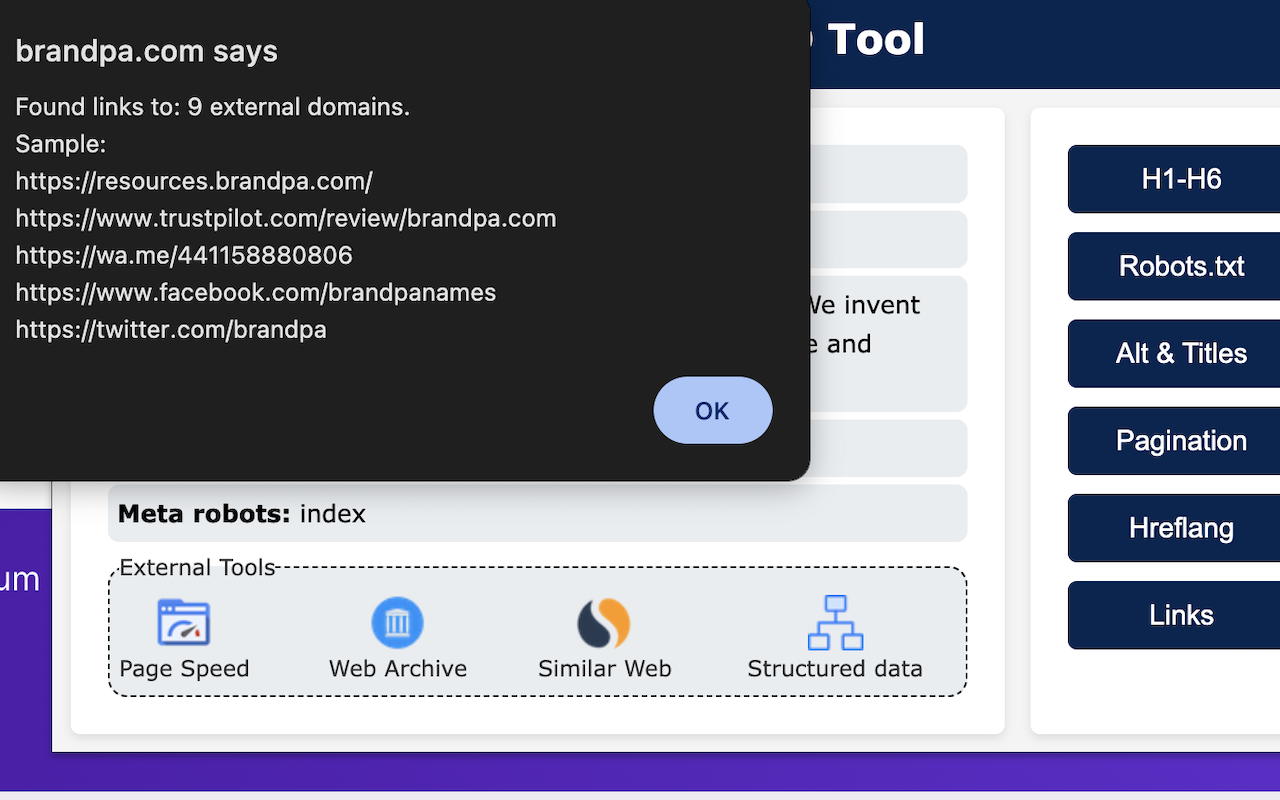This screenshot has height=800, width=1280.
Task: View the Robots.txt report
Action: coord(1182,266)
